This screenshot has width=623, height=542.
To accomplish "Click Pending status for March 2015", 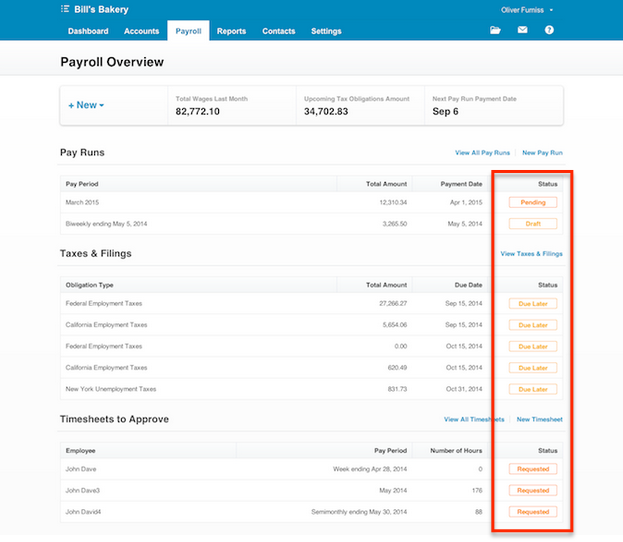I will point(533,202).
